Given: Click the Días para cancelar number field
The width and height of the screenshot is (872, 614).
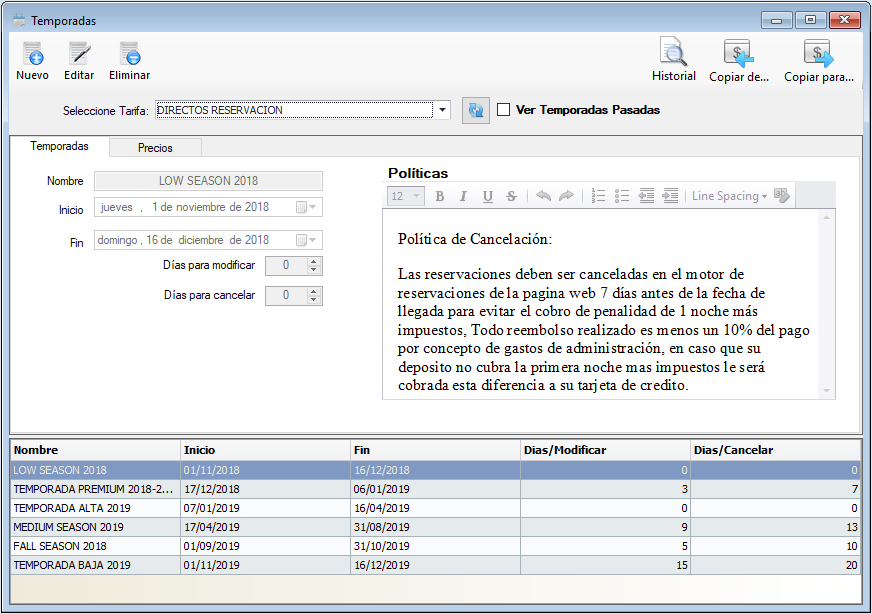Looking at the screenshot, I should point(286,296).
